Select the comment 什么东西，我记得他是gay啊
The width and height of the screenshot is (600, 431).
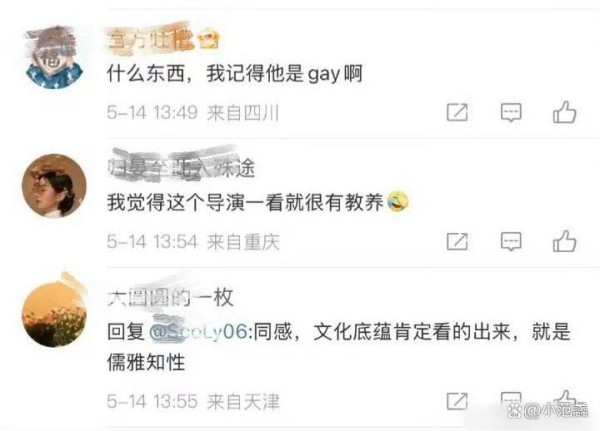pyautogui.click(x=235, y=73)
